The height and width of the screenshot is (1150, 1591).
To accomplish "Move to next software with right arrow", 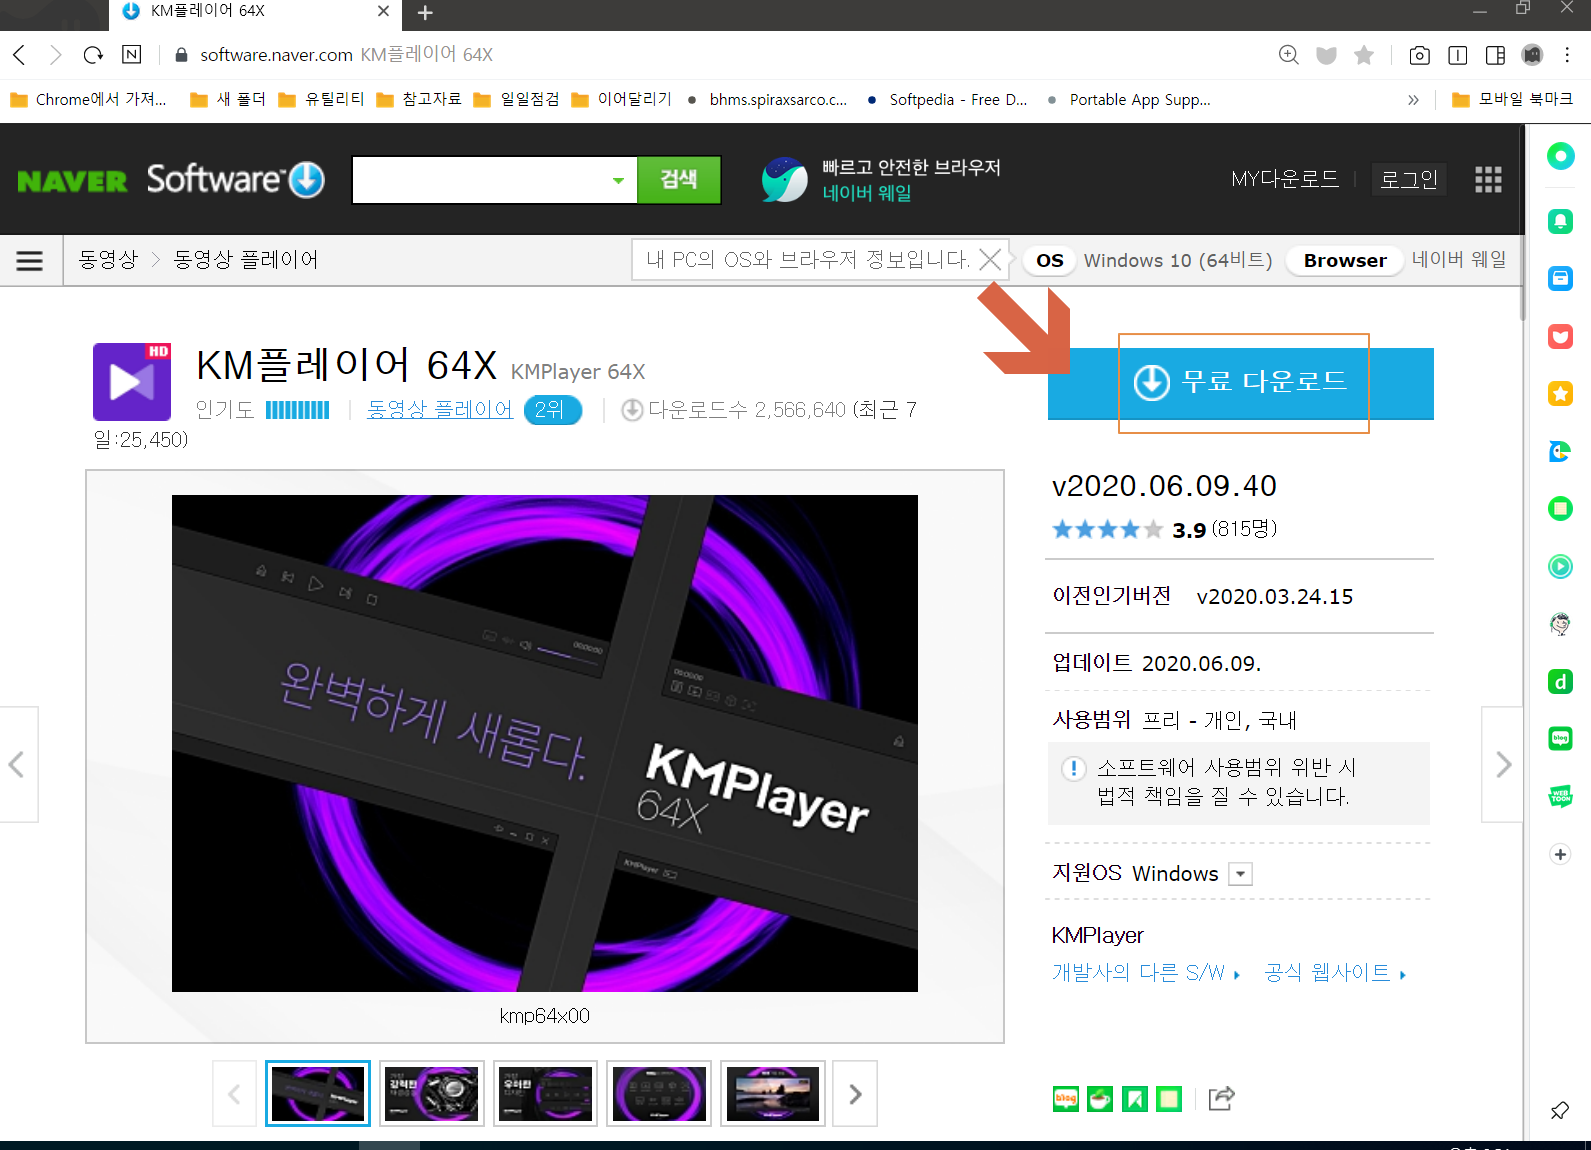I will tap(1503, 765).
